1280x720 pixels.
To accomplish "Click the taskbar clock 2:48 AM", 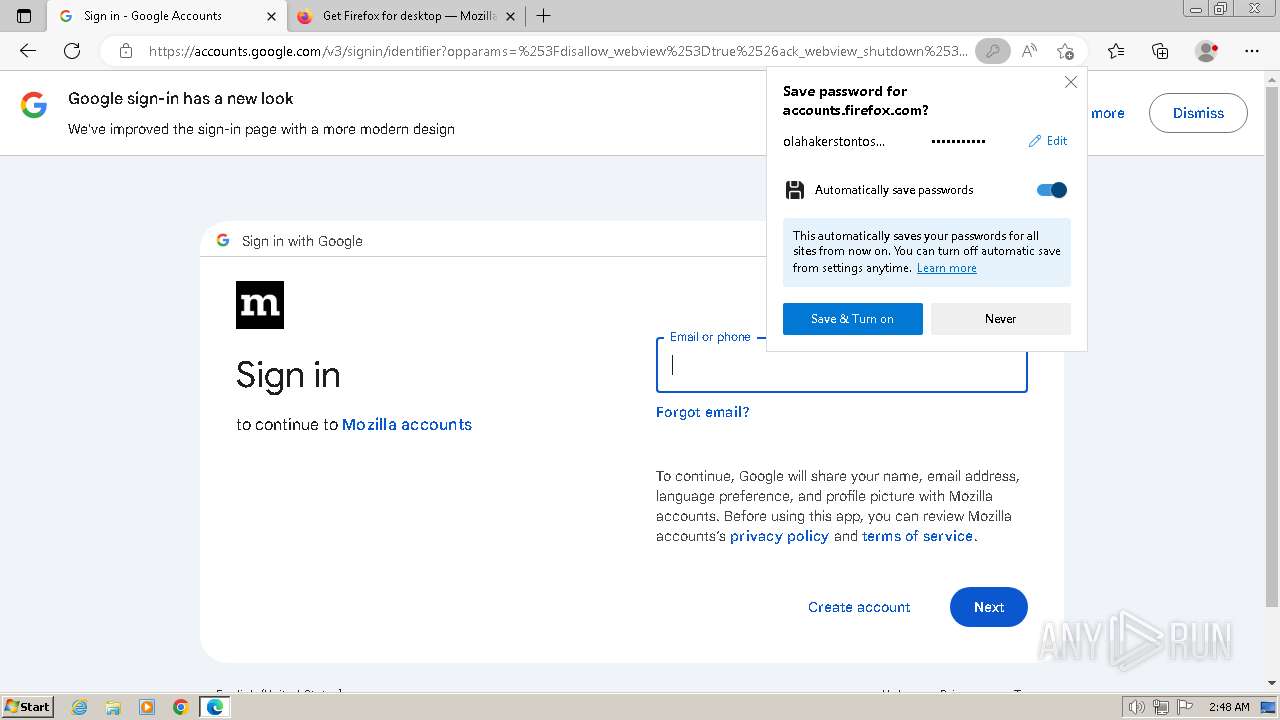I will (1228, 707).
